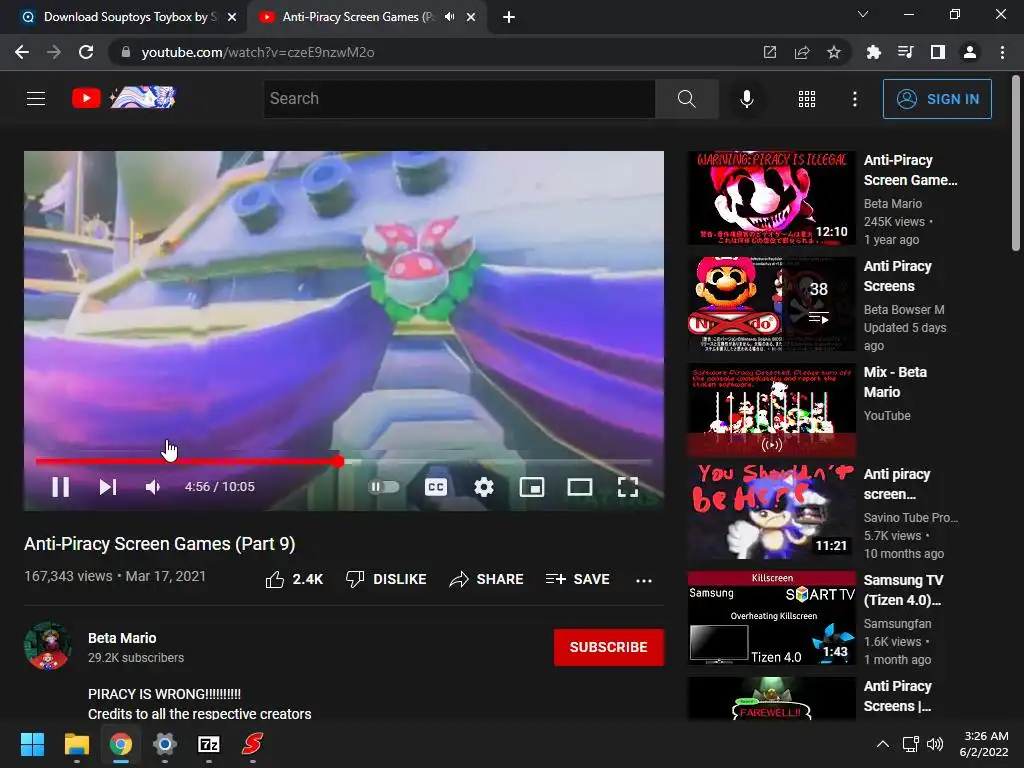This screenshot has width=1024, height=768.
Task: Open Beta Mario channel avatar
Action: click(48, 647)
